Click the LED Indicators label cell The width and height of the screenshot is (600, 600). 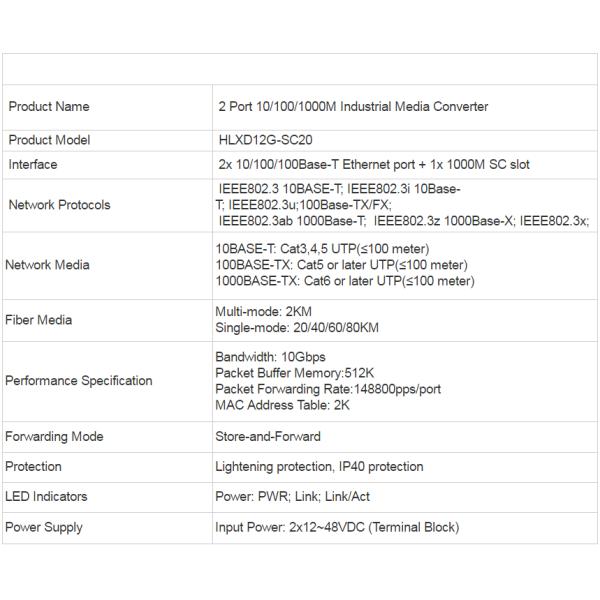point(46,497)
